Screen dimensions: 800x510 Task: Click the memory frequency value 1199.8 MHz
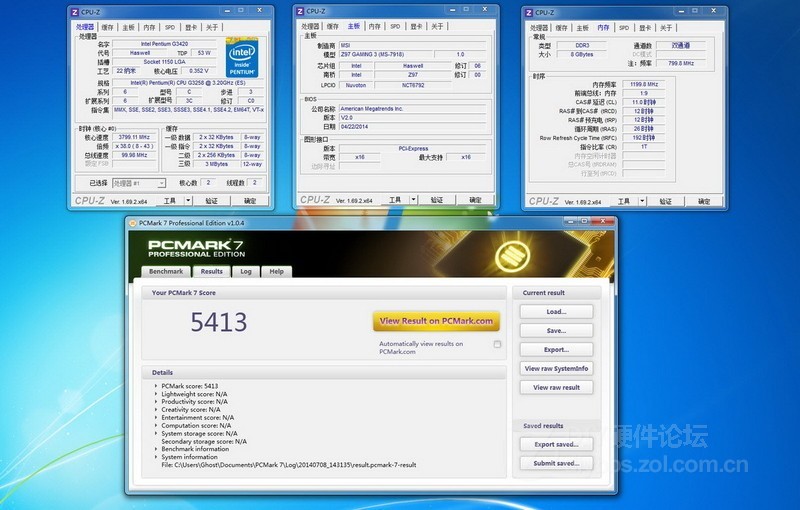coord(644,84)
